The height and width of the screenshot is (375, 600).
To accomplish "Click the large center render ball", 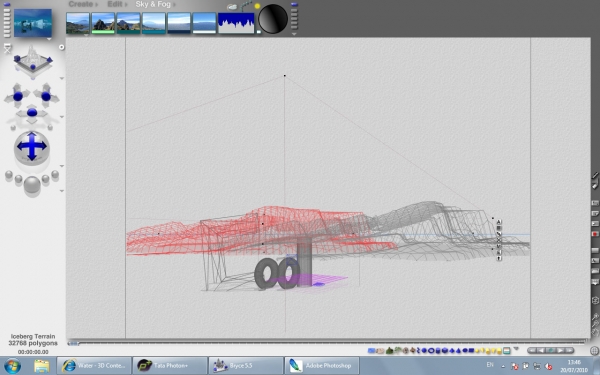I will (32, 184).
